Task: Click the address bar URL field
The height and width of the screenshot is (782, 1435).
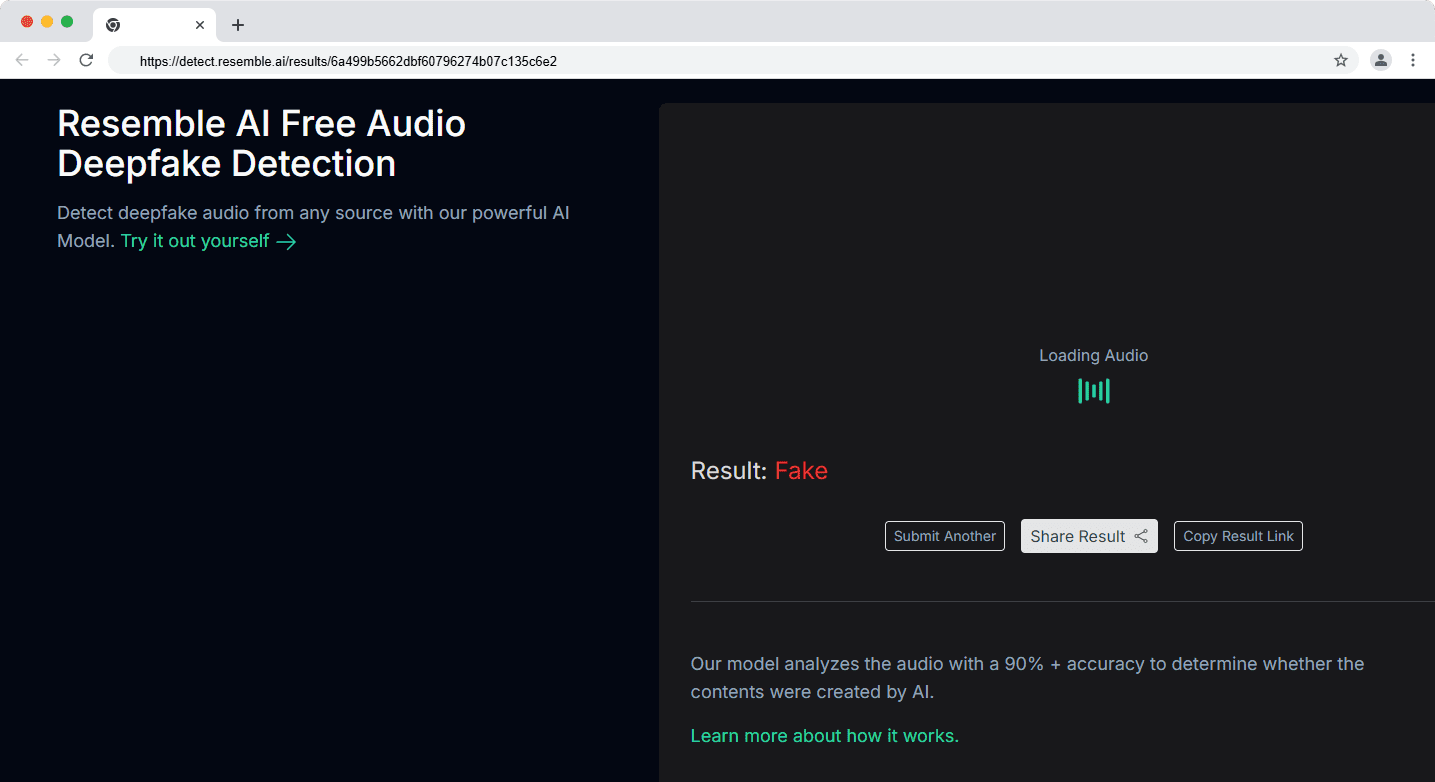Action: (x=700, y=61)
